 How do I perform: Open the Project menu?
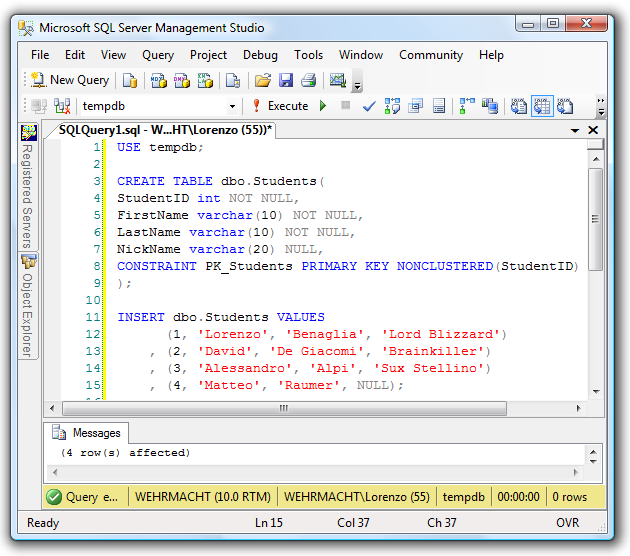coord(208,55)
